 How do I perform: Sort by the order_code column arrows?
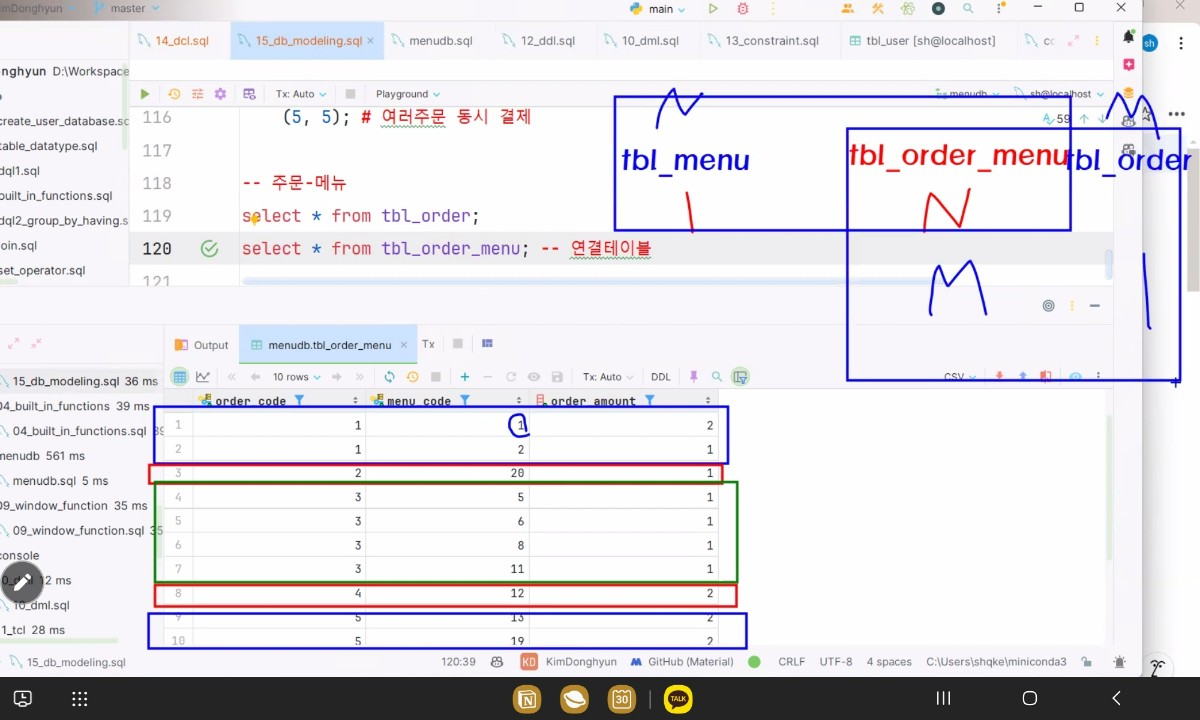355,400
